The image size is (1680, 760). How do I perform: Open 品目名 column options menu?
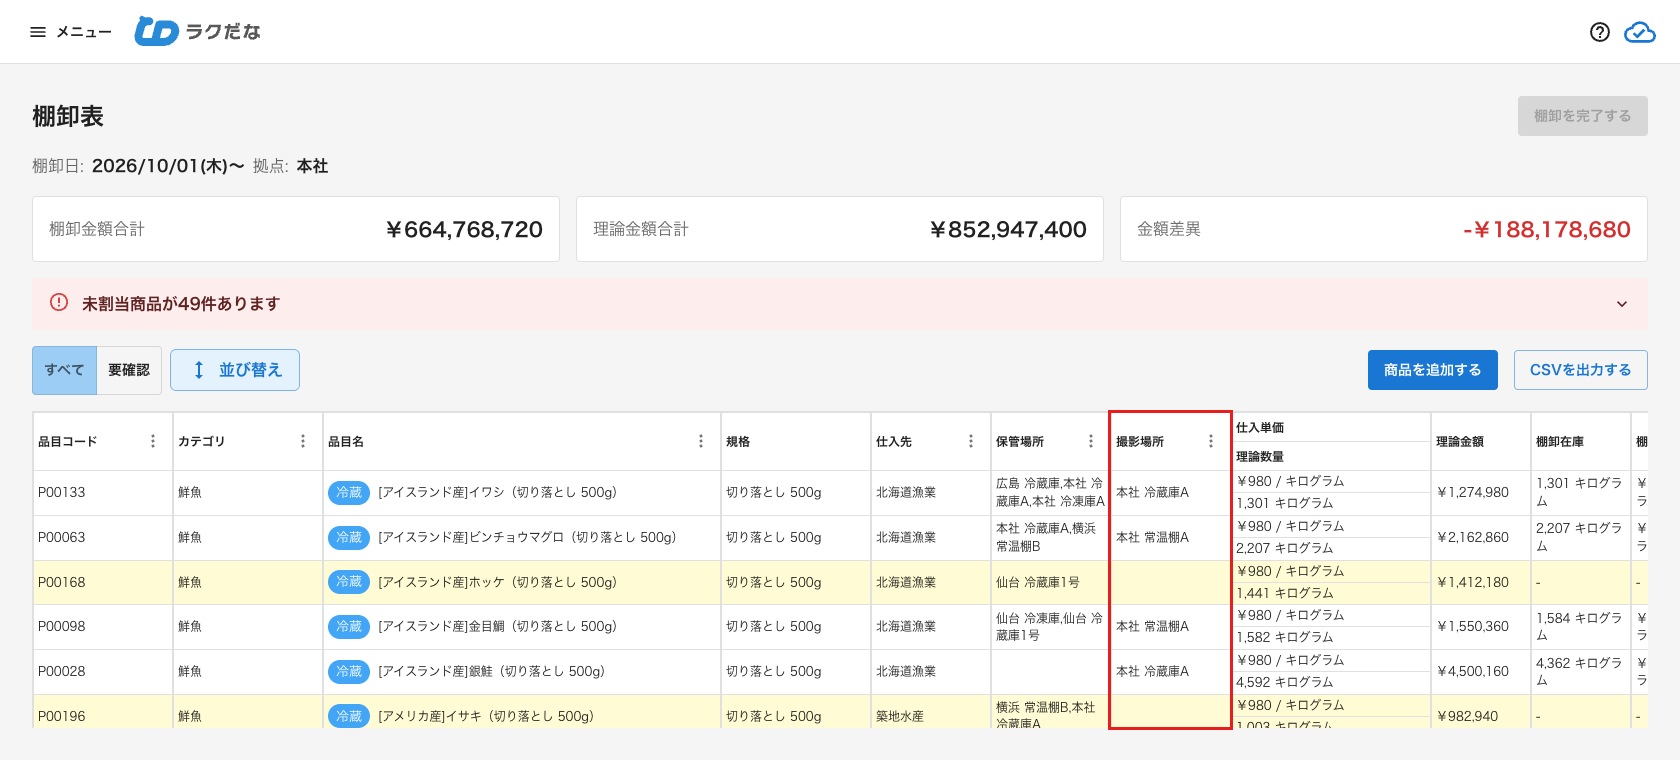(x=701, y=441)
